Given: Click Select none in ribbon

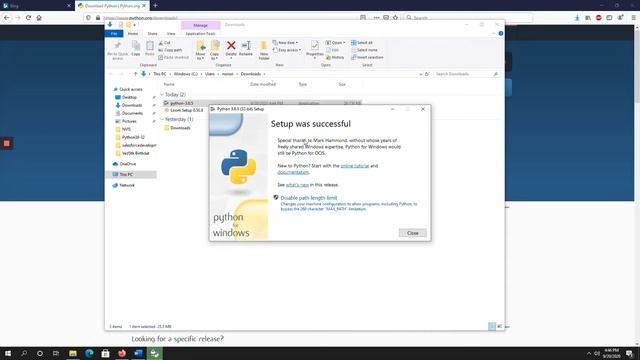Looking at the screenshot, I should pos(364,50).
